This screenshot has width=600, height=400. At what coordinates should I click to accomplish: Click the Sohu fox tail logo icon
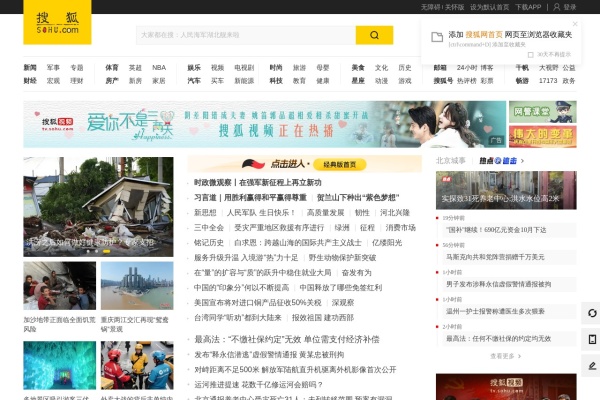tap(253, 164)
